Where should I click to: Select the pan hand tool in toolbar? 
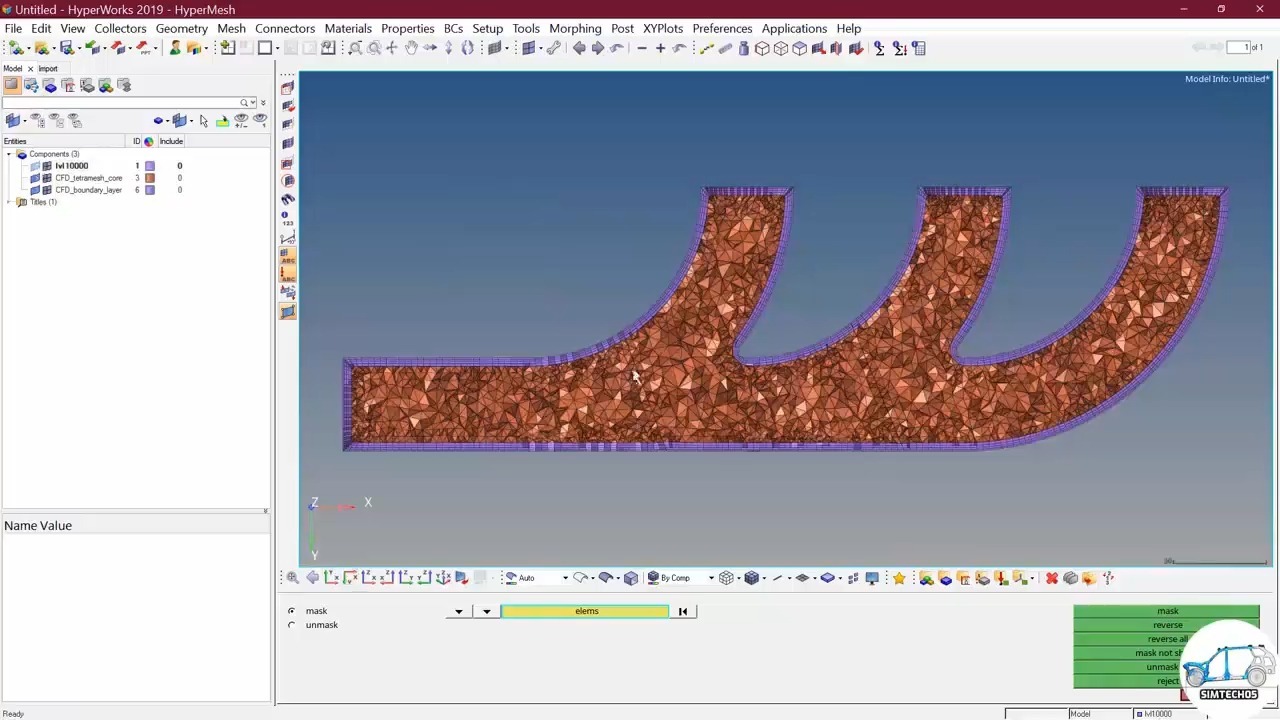click(411, 48)
